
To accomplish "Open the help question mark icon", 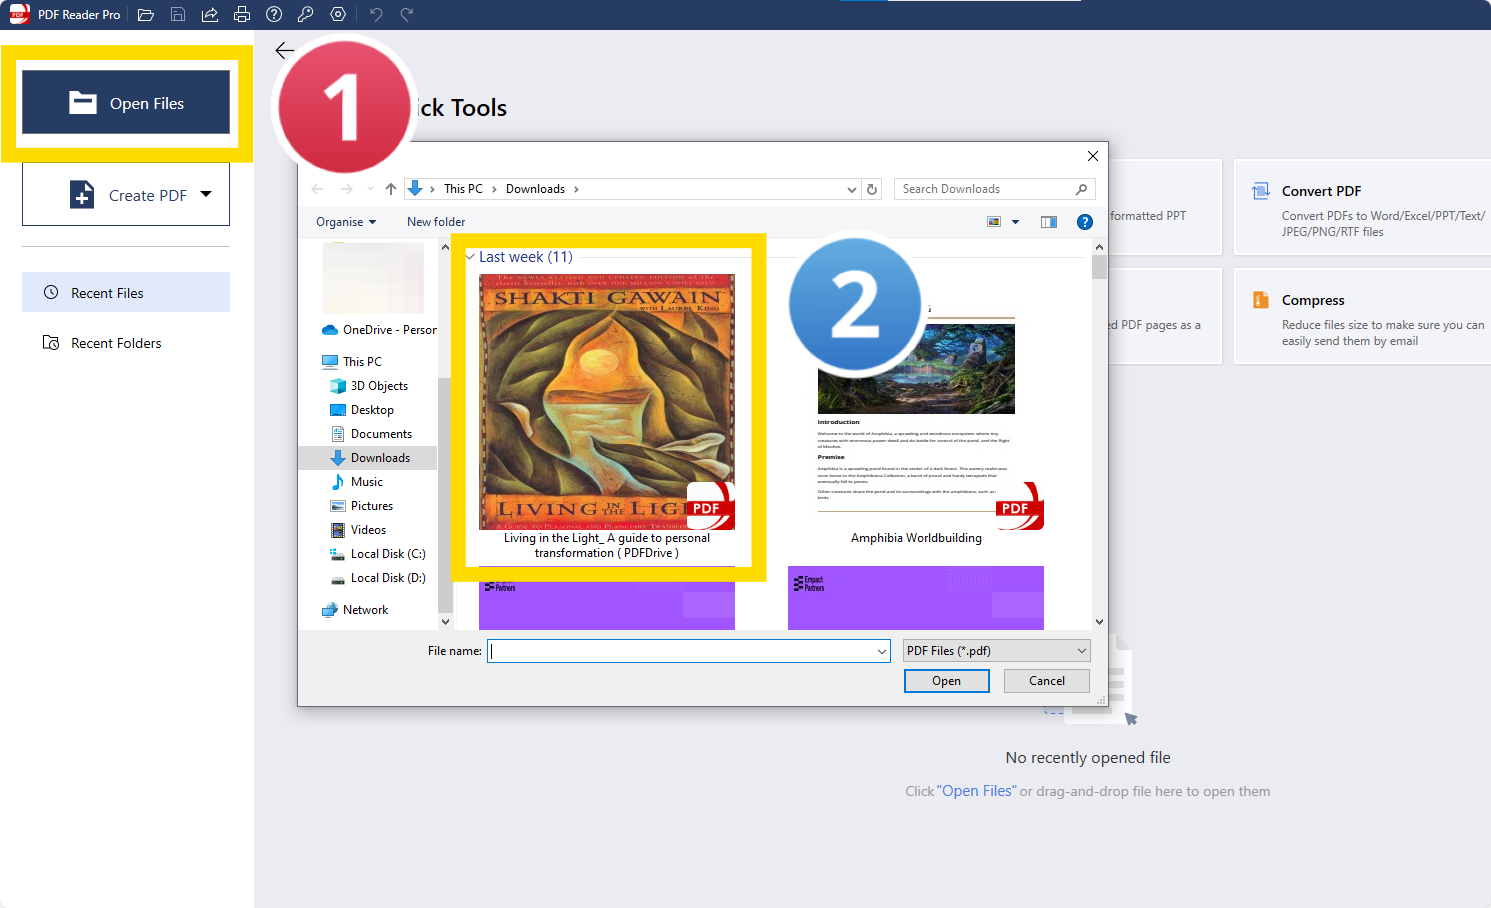I will 274,15.
